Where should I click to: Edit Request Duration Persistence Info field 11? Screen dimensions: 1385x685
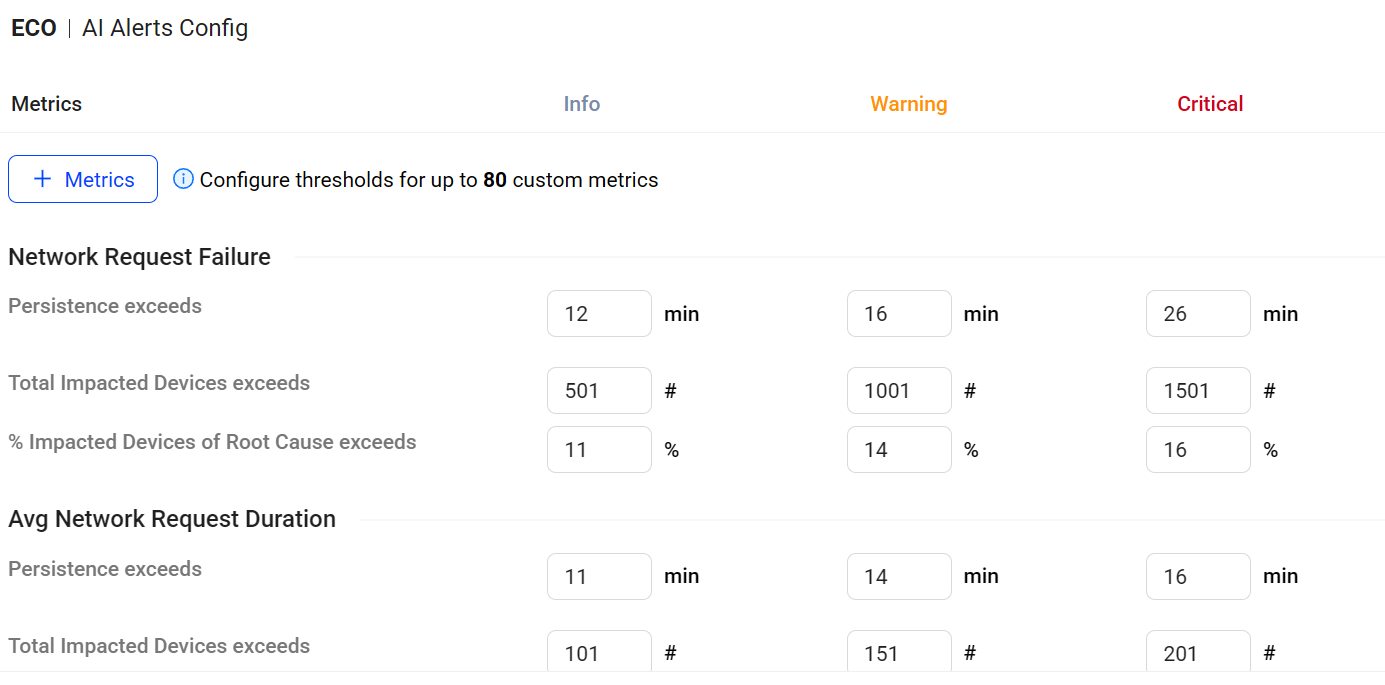(x=599, y=577)
